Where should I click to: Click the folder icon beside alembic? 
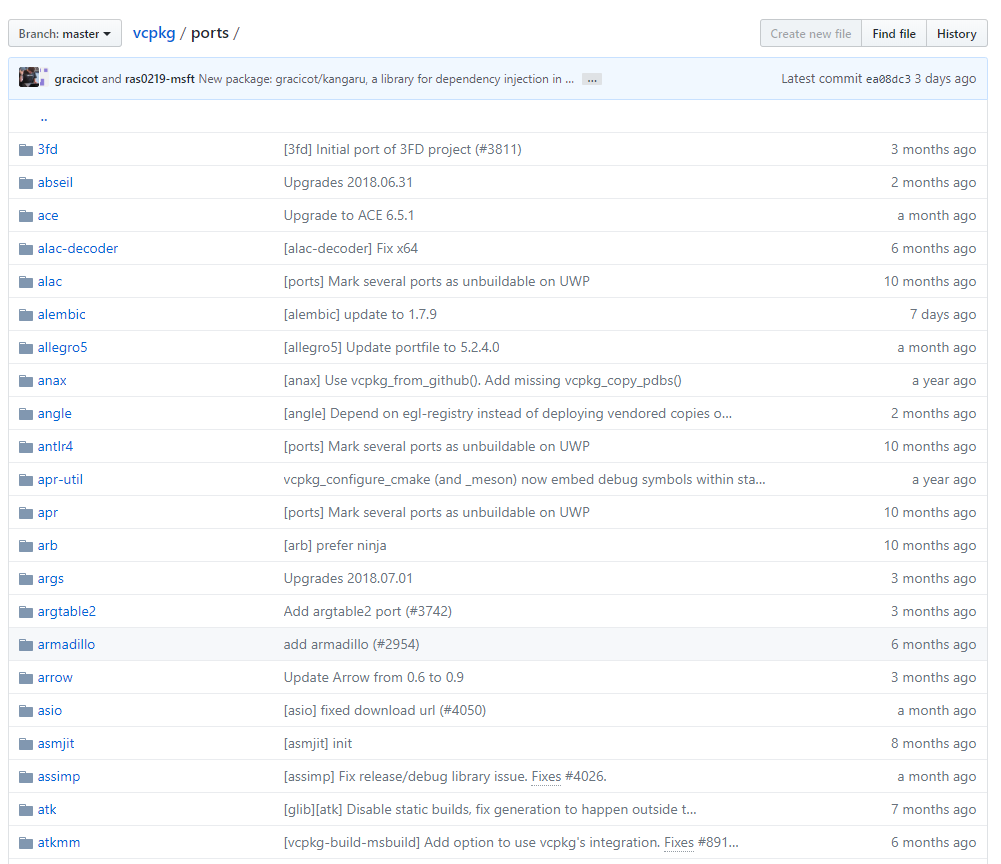pos(26,315)
